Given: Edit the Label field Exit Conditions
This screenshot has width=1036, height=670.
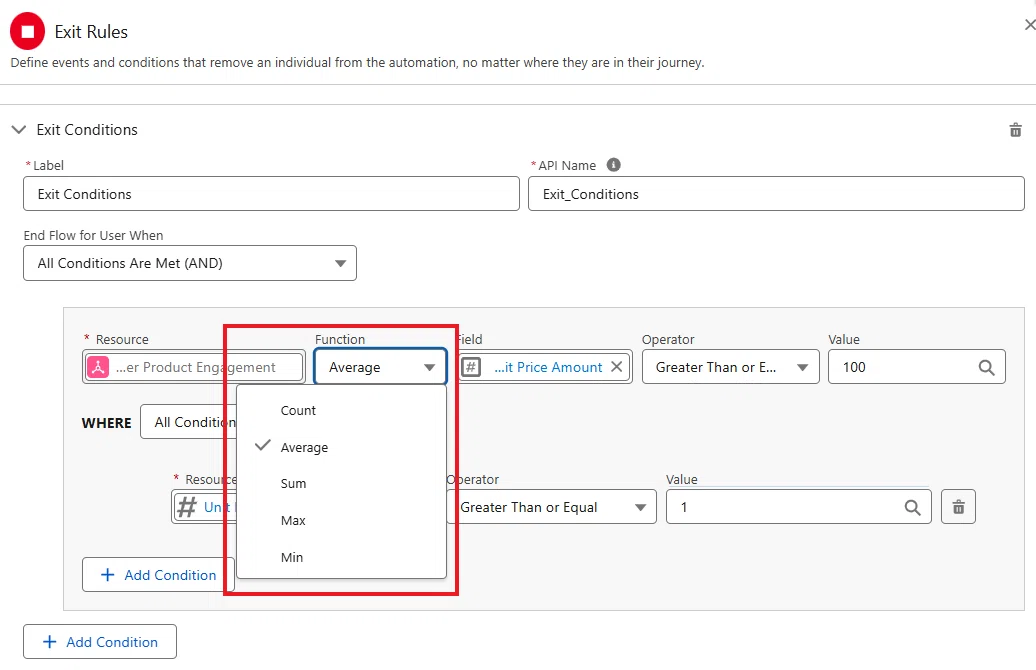Looking at the screenshot, I should 271,194.
